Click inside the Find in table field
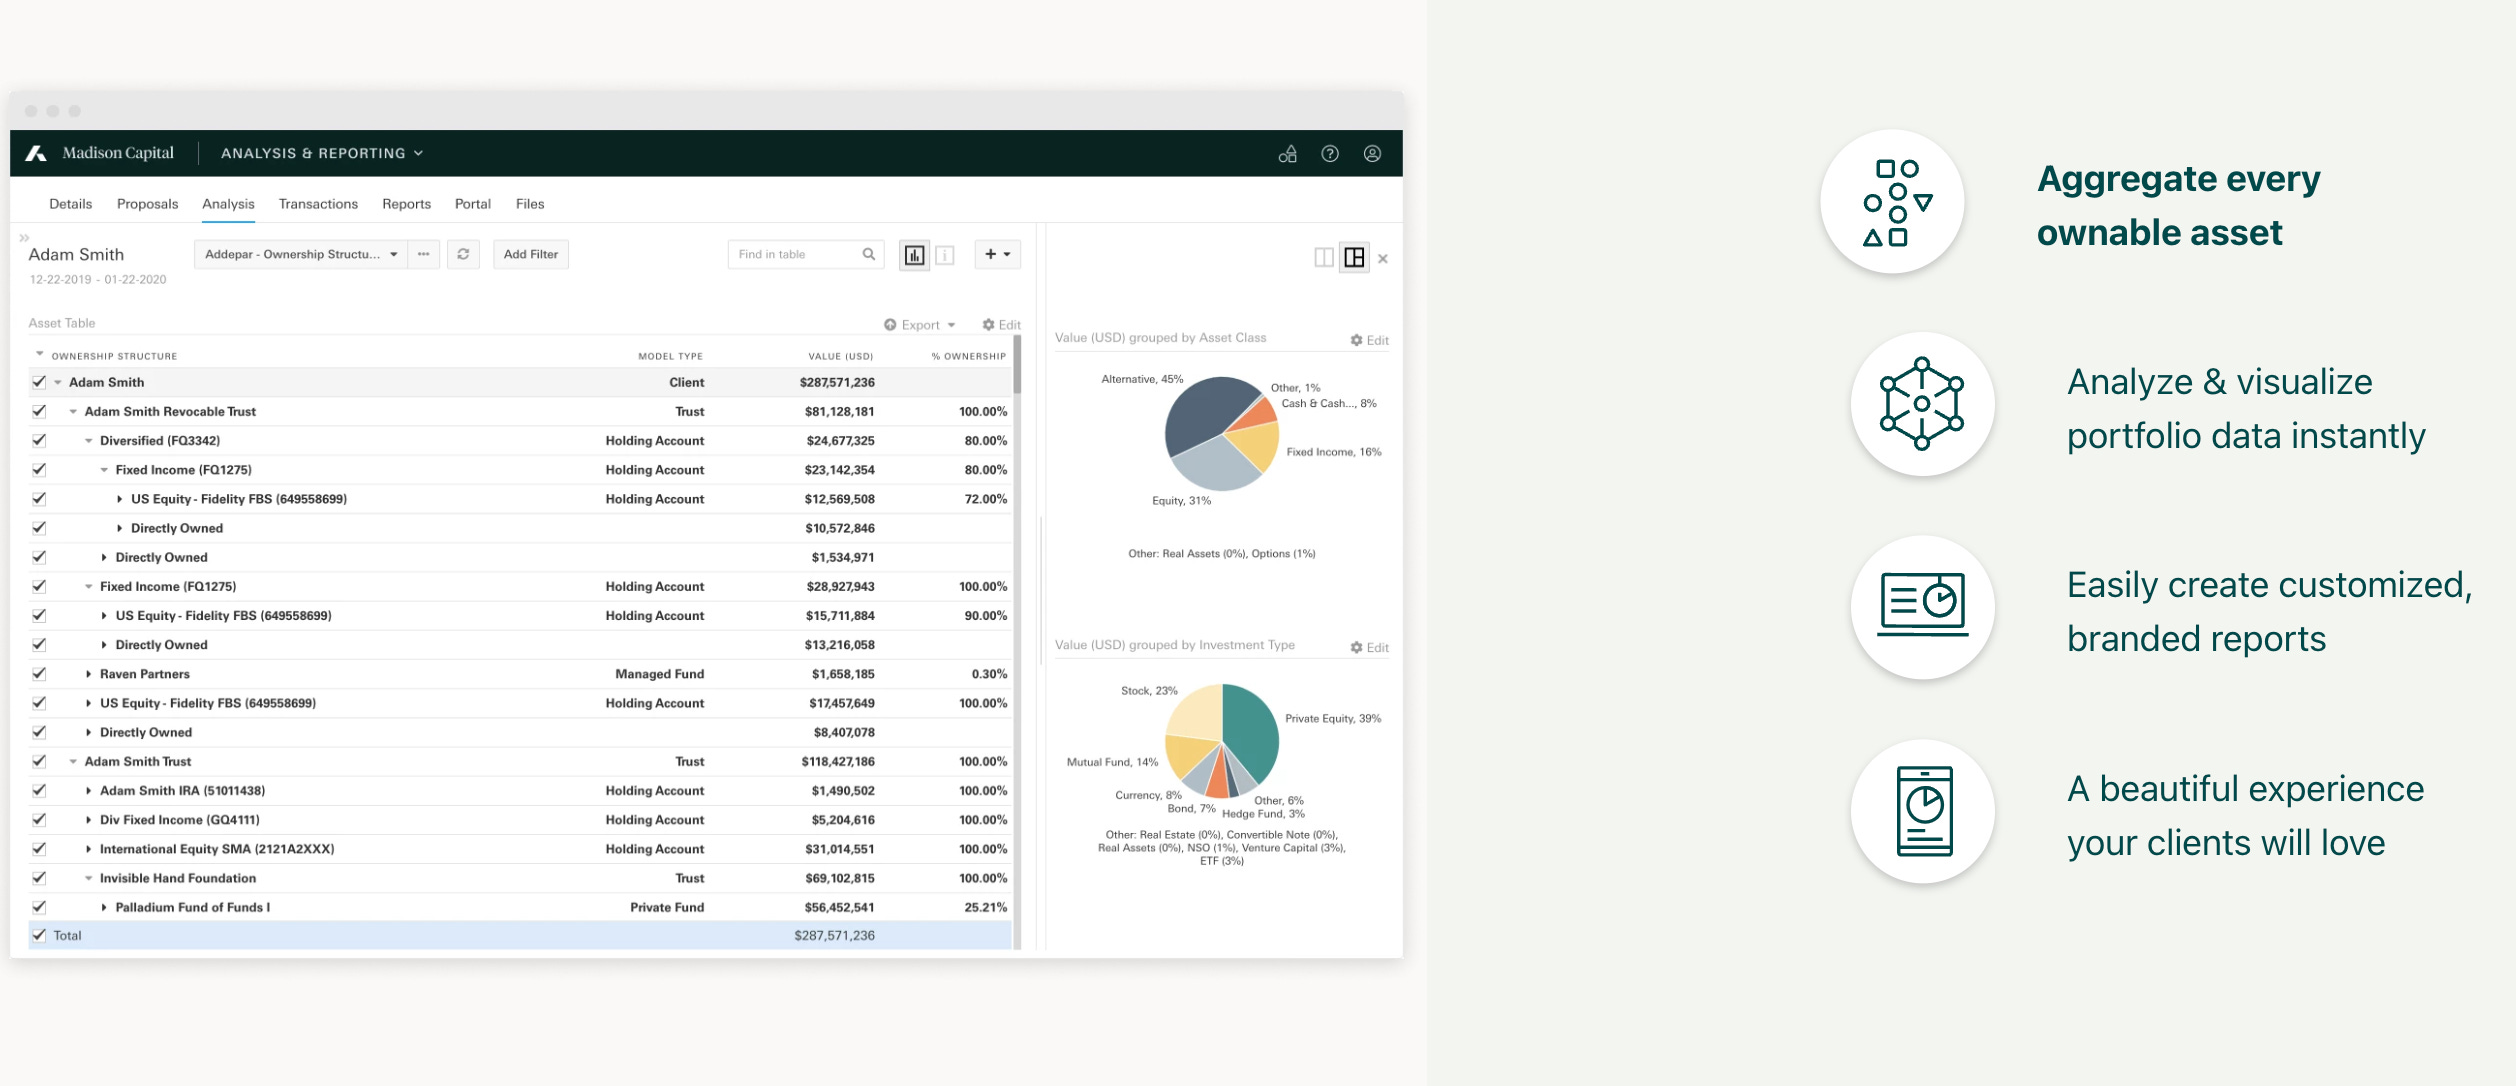The image size is (2516, 1086). pyautogui.click(x=800, y=254)
